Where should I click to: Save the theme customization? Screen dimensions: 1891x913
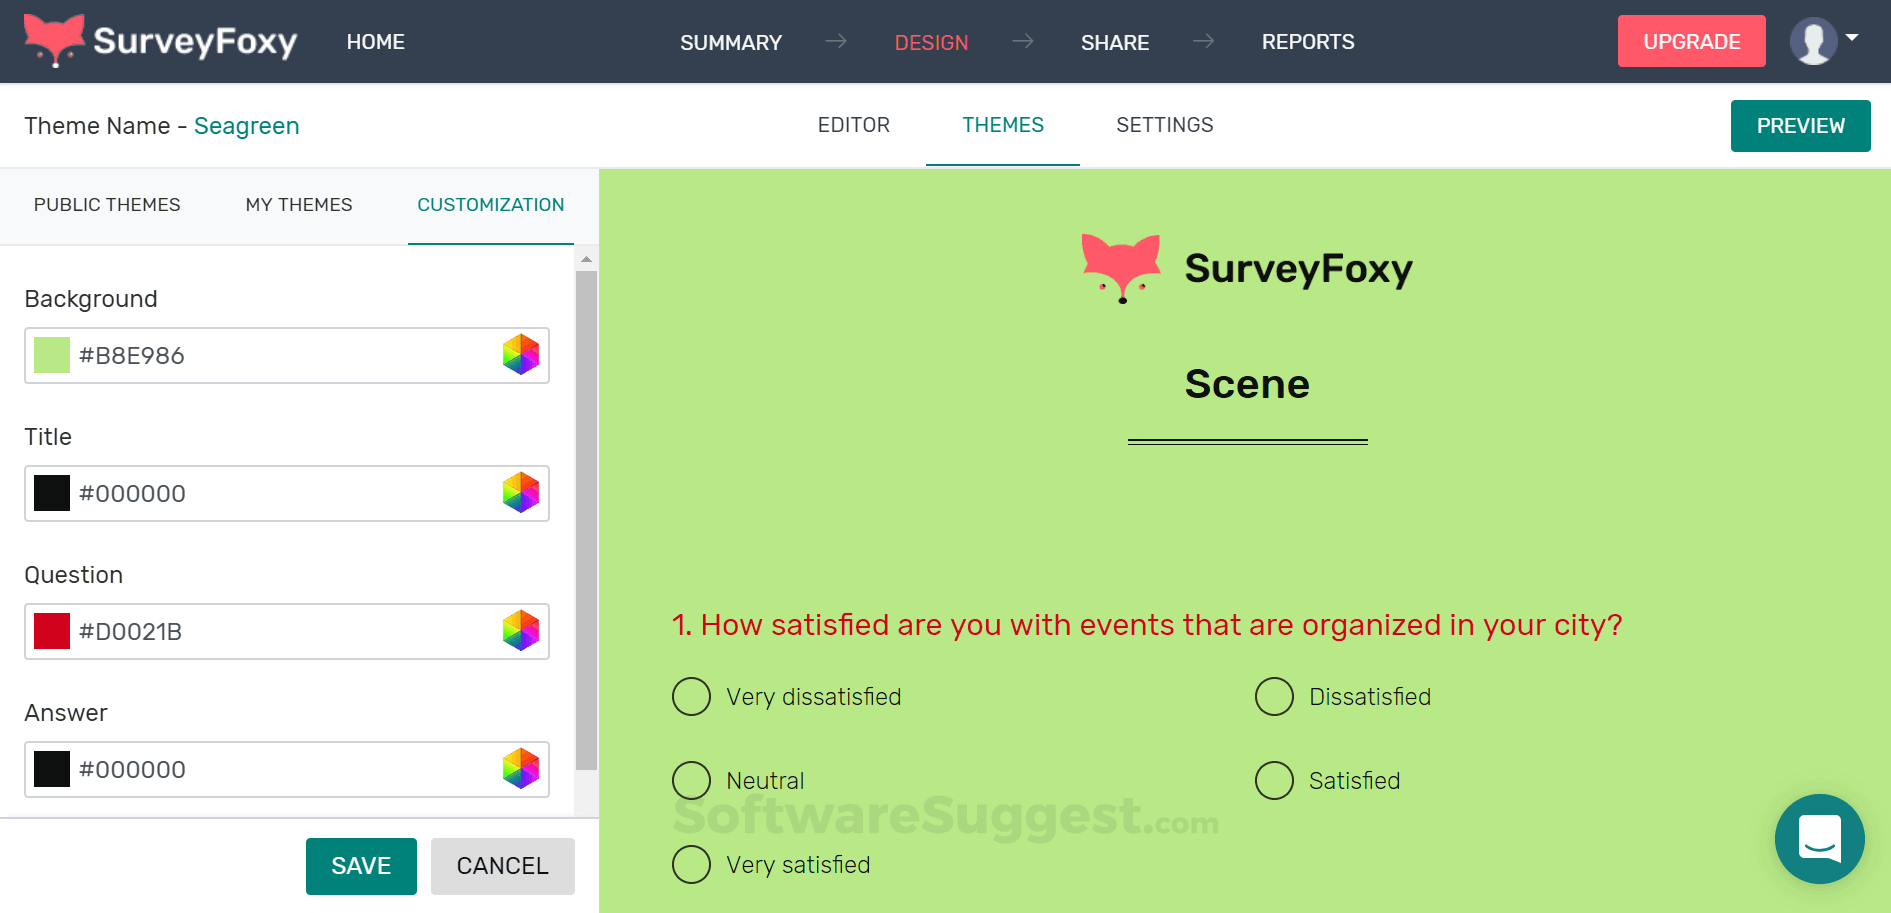[361, 866]
